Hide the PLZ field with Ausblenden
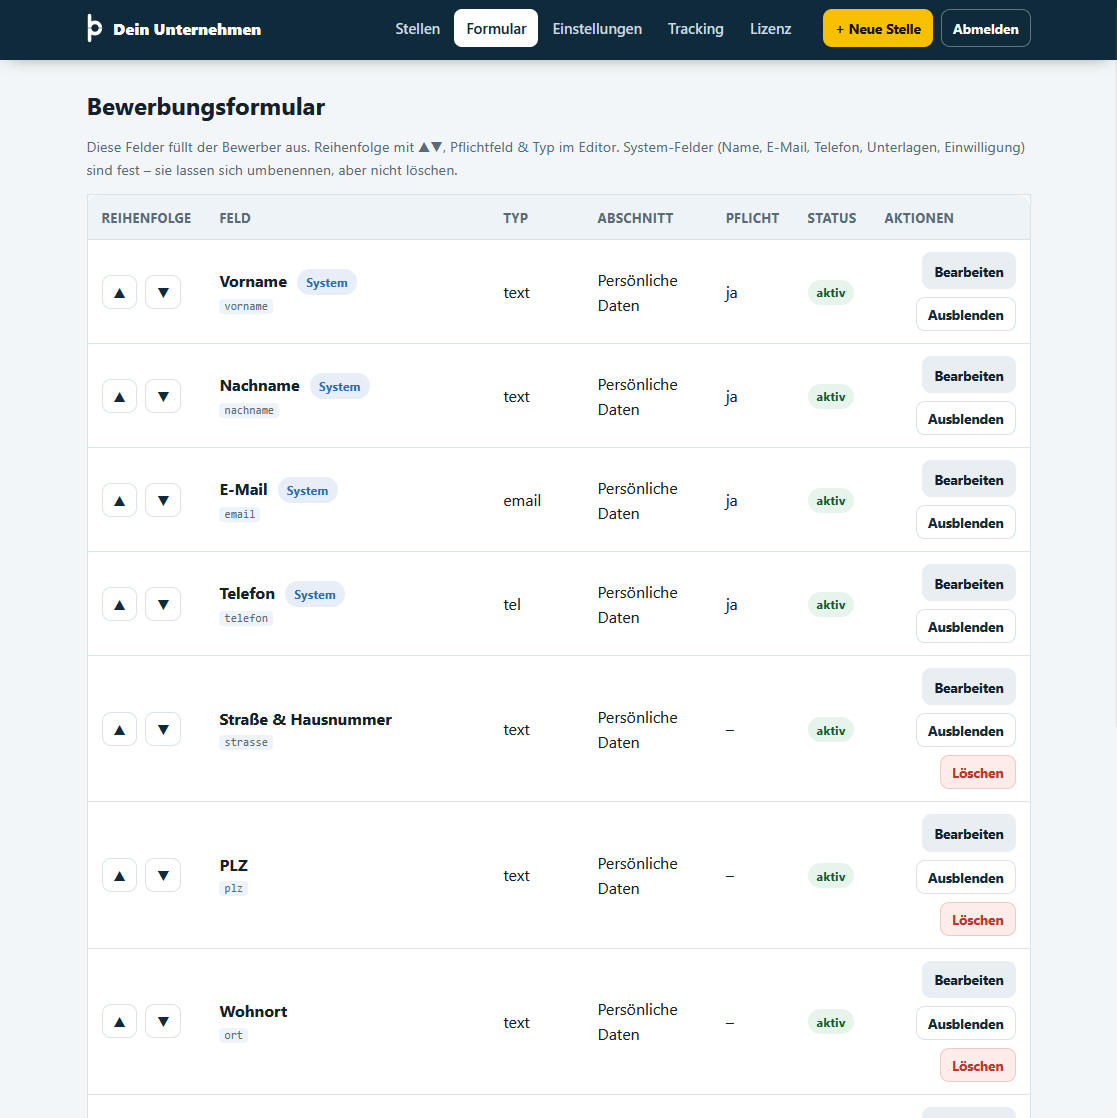The image size is (1117, 1118). [966, 878]
